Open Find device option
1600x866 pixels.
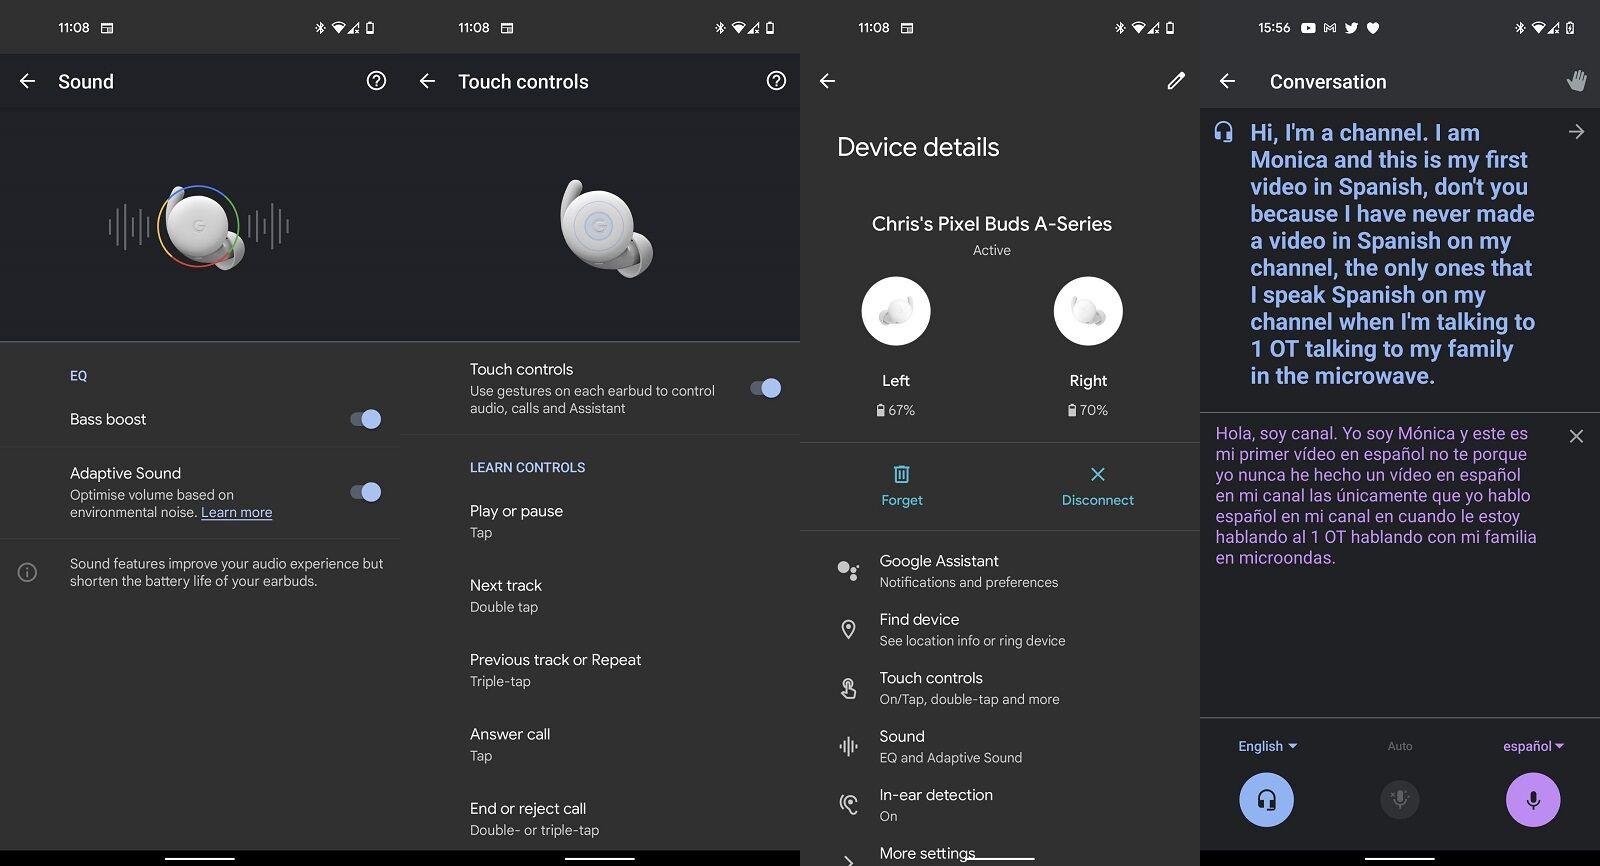pyautogui.click(x=1000, y=629)
